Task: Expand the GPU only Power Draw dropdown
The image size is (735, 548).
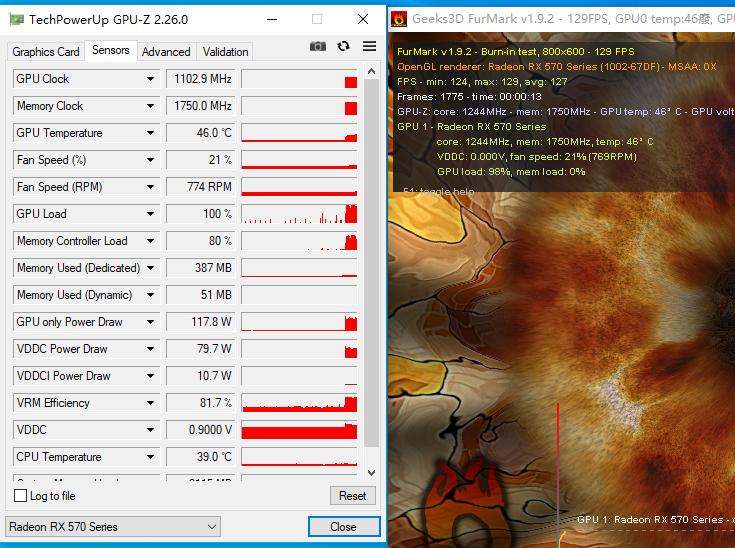Action: pyautogui.click(x=150, y=322)
